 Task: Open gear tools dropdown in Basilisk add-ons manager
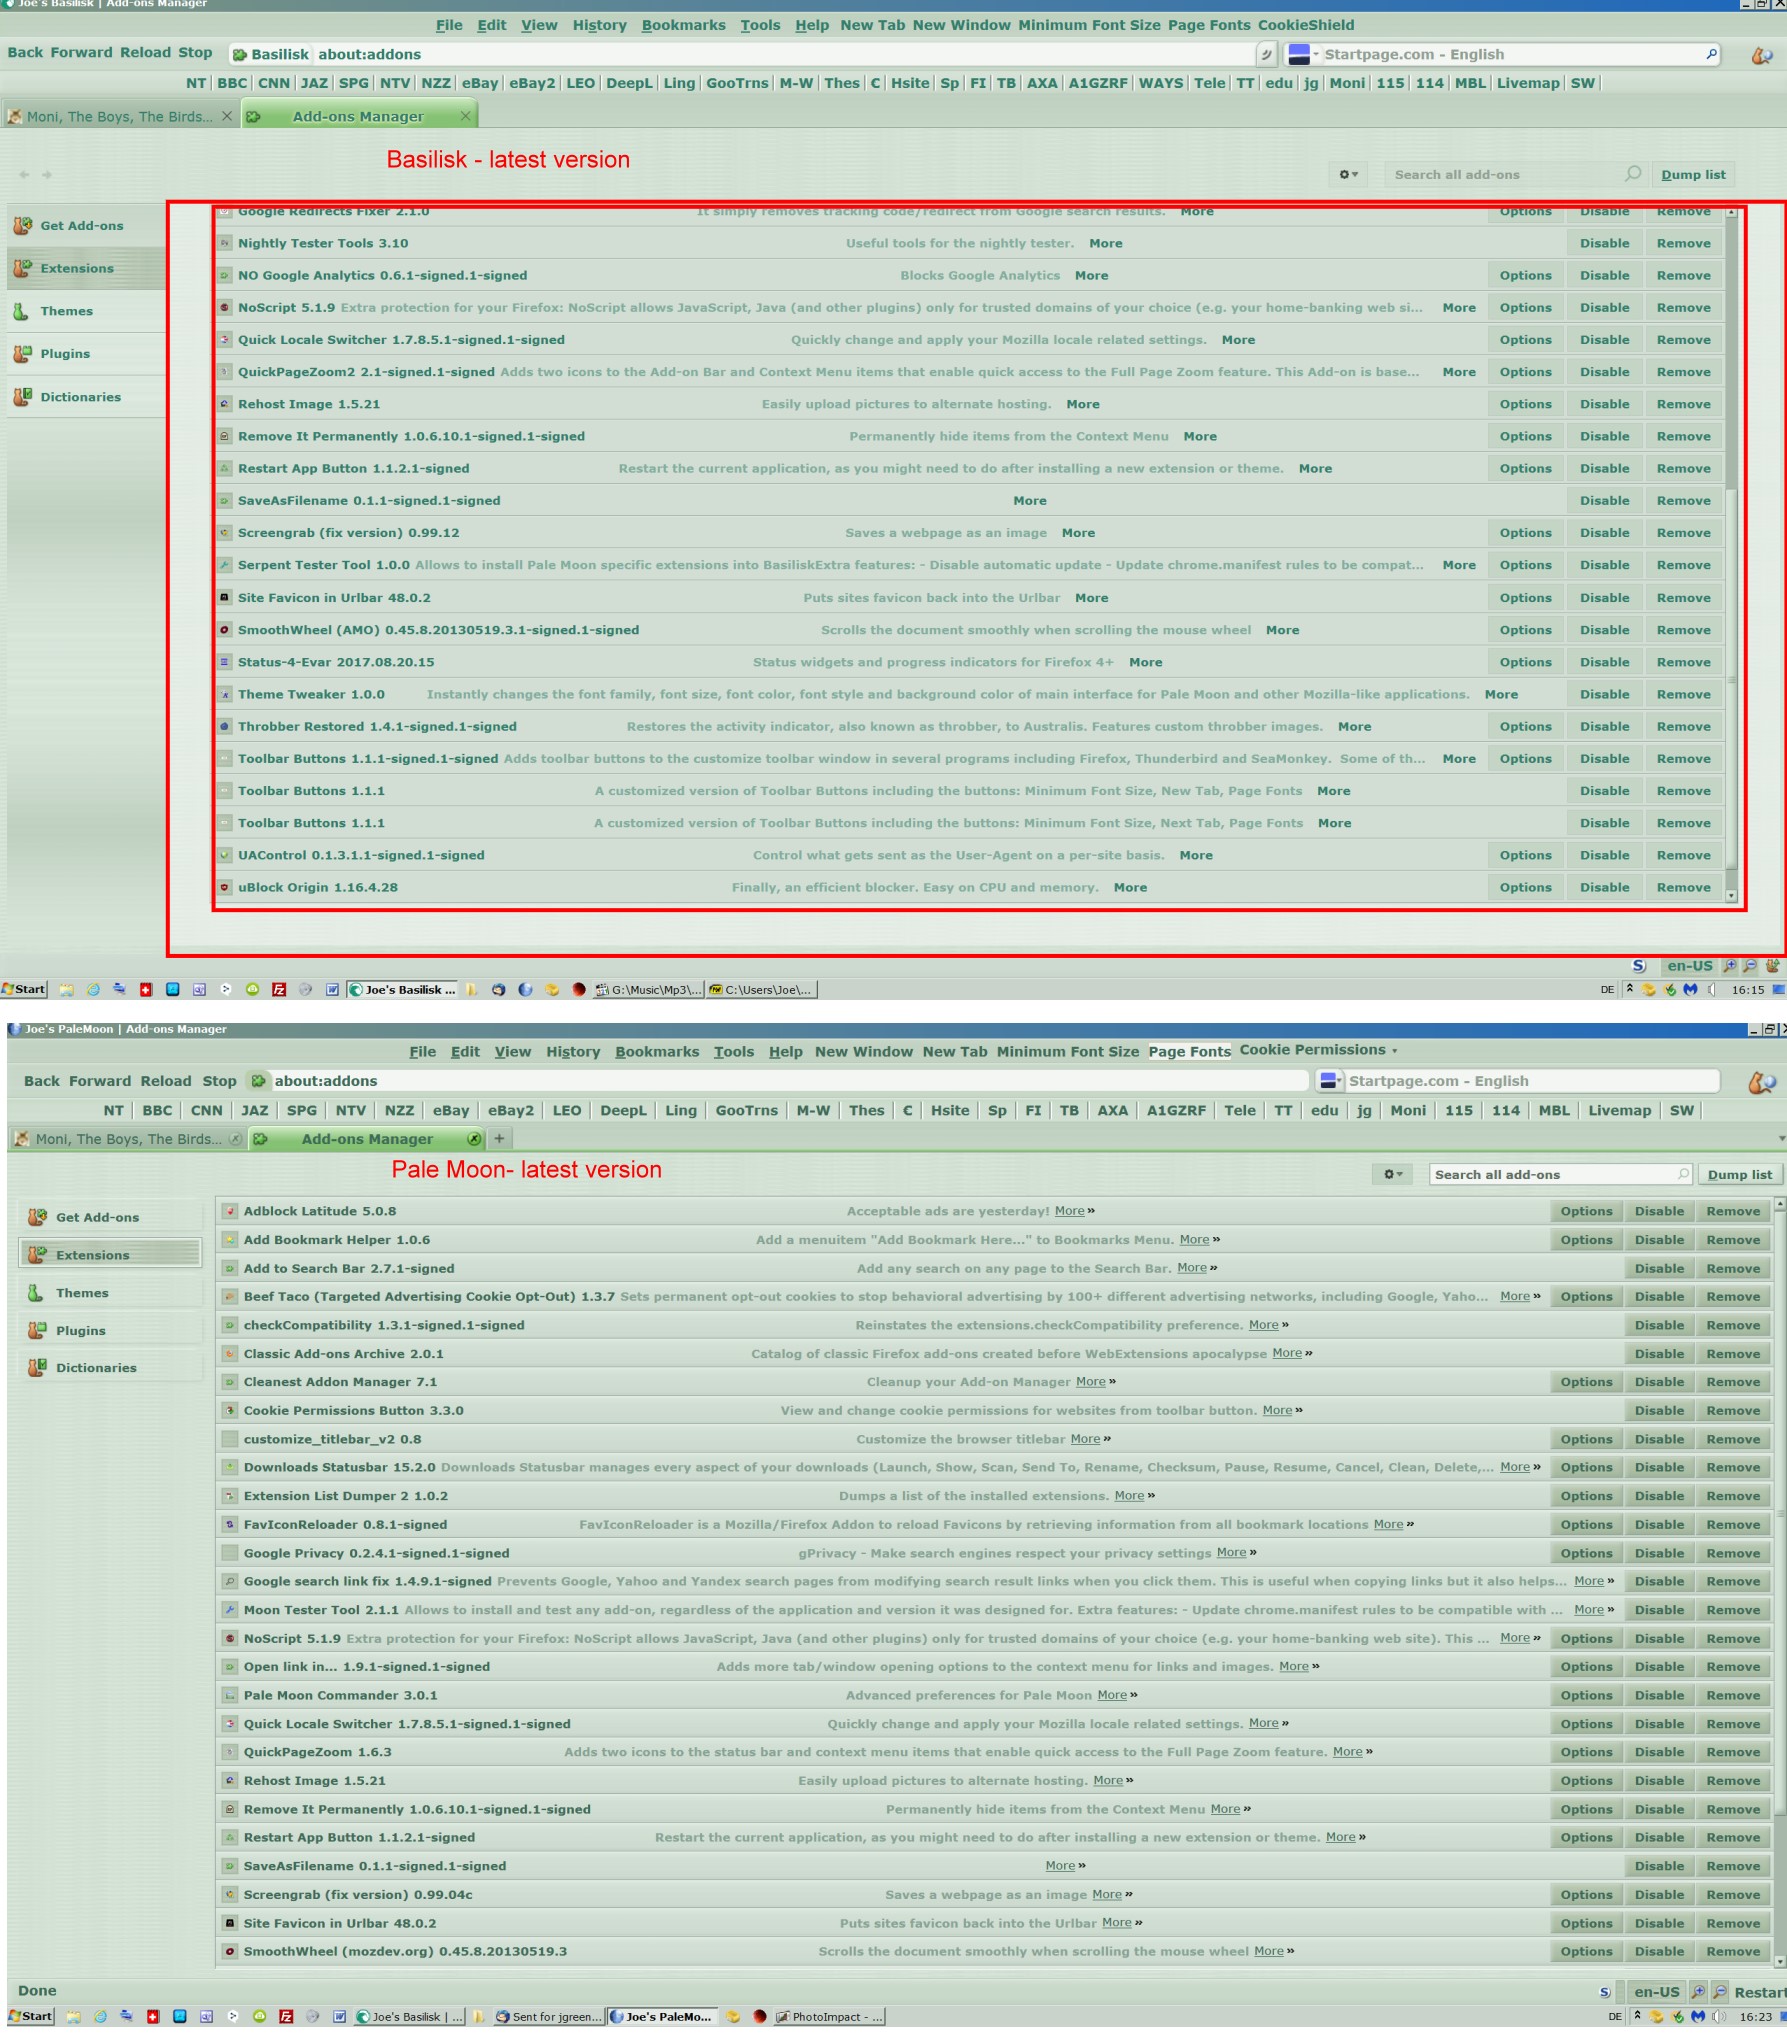click(x=1349, y=174)
